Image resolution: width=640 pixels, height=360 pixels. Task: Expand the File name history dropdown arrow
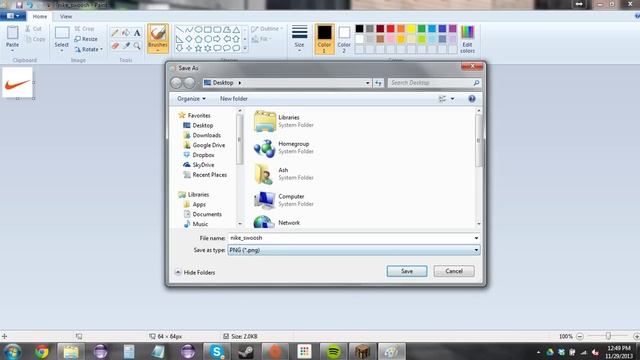pyautogui.click(x=476, y=238)
